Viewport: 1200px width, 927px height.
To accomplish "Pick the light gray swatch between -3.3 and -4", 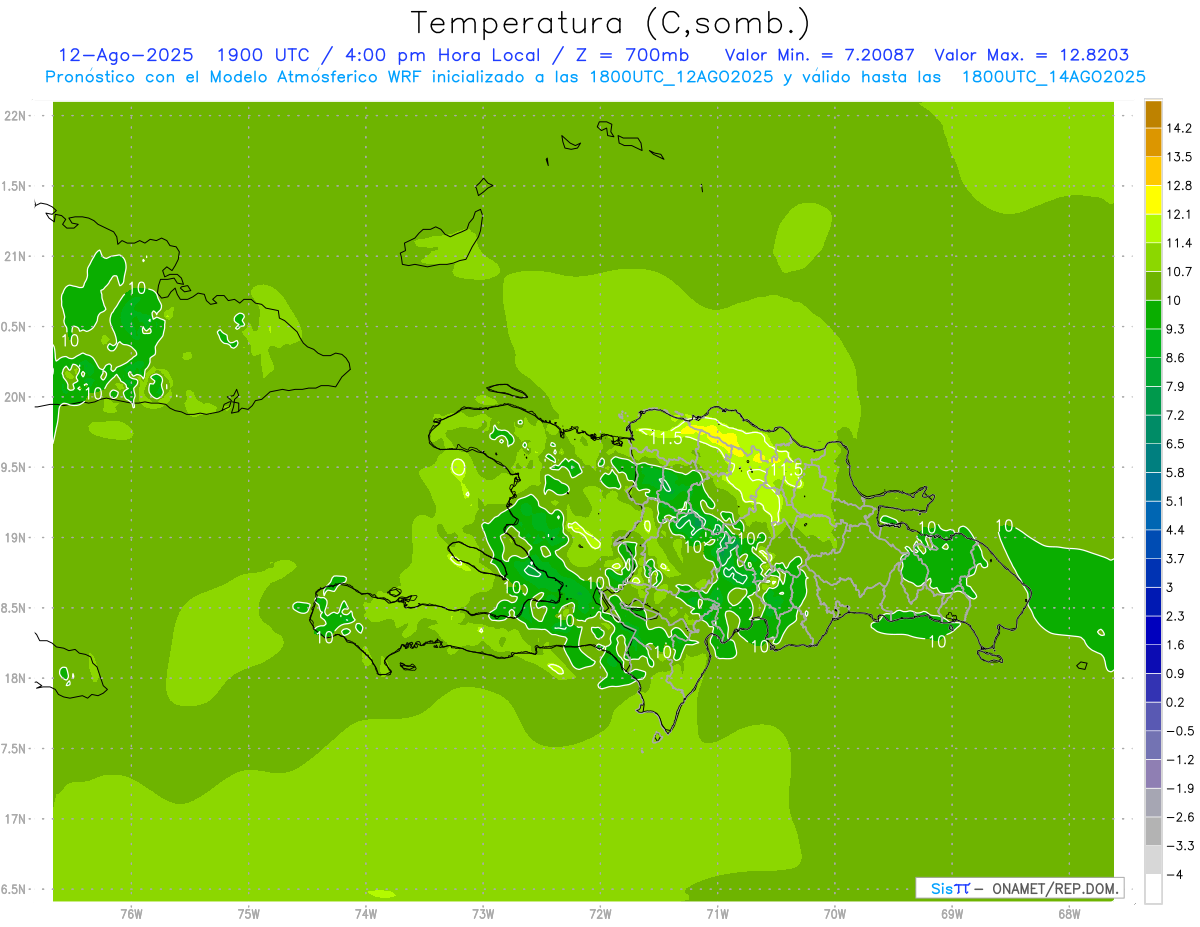I will pyautogui.click(x=1153, y=860).
